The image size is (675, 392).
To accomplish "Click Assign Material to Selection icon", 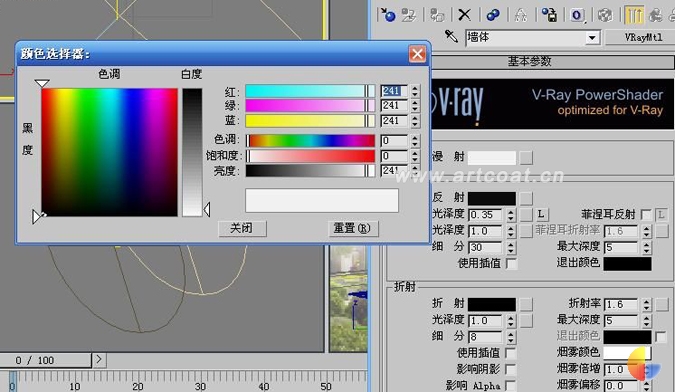I will [x=437, y=15].
